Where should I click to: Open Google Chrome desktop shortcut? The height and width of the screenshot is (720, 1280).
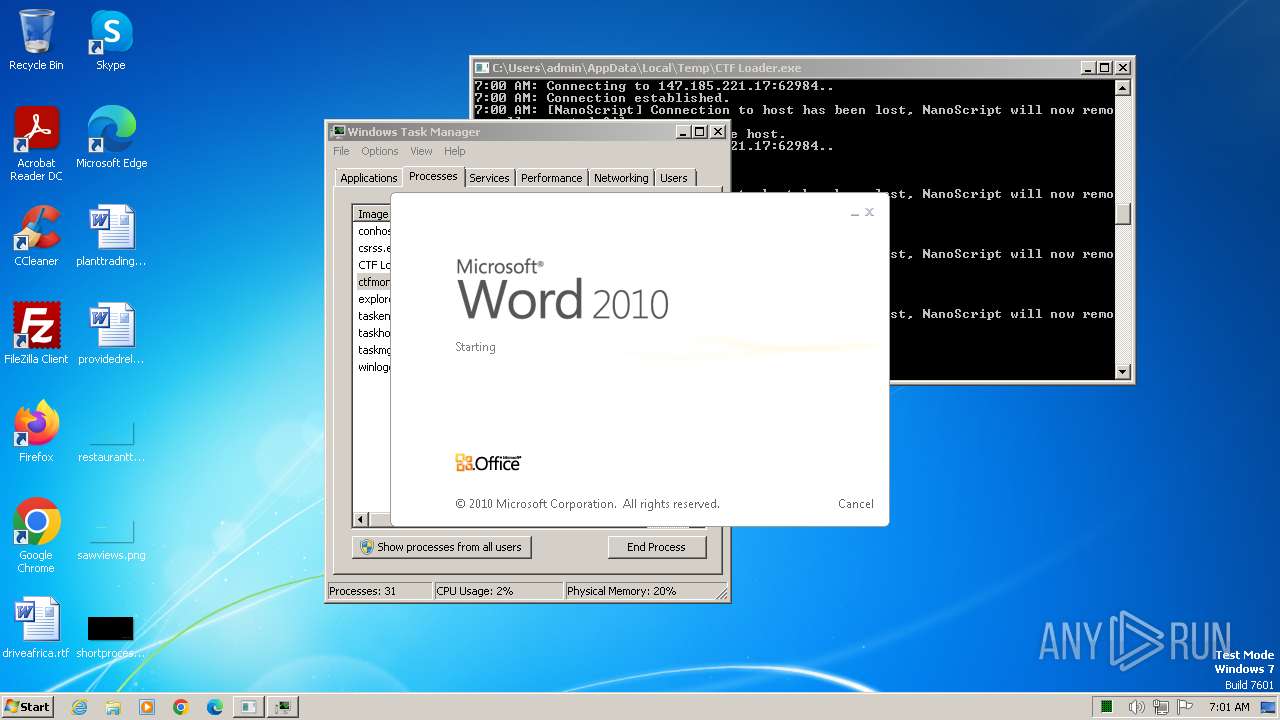coord(36,535)
